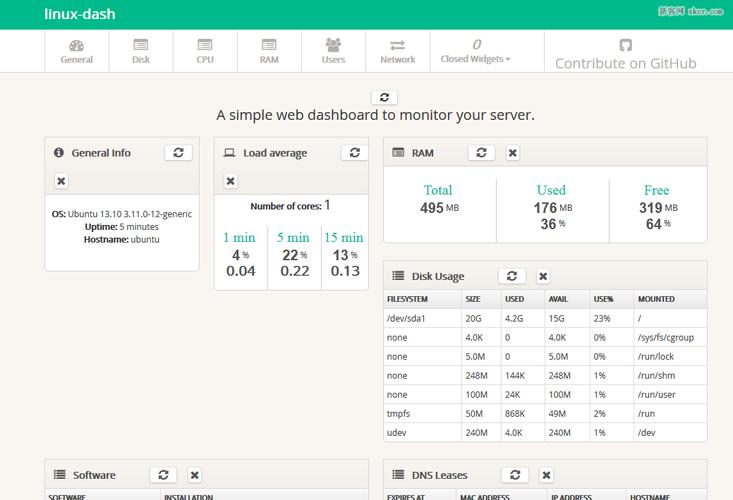Open the Network section in navigation
Image resolution: width=733 pixels, height=500 pixels.
(x=397, y=52)
